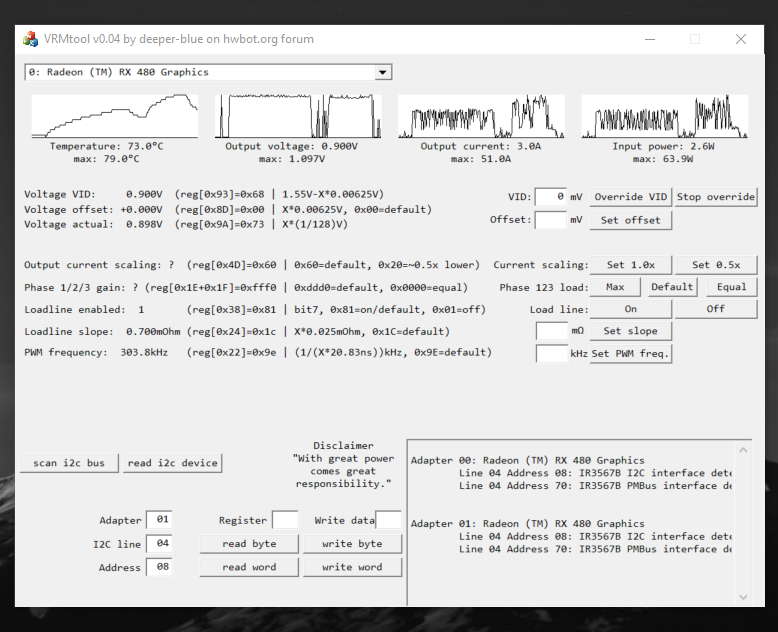
Task: Click the Set slope button
Action: (631, 331)
